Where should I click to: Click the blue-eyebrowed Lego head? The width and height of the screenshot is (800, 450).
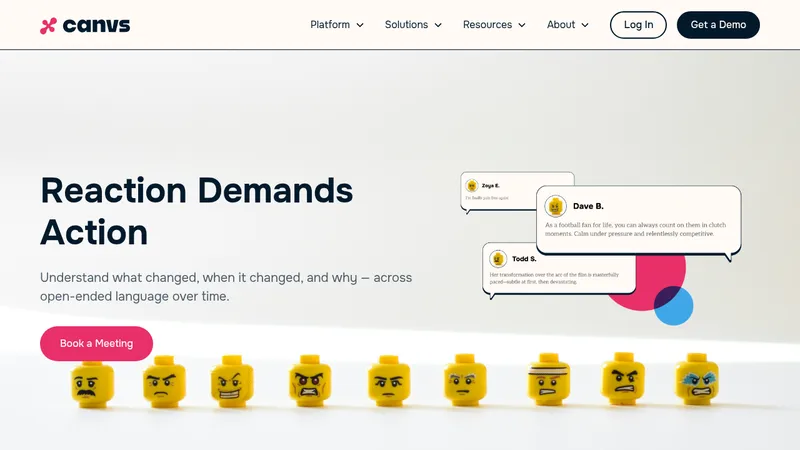click(697, 379)
